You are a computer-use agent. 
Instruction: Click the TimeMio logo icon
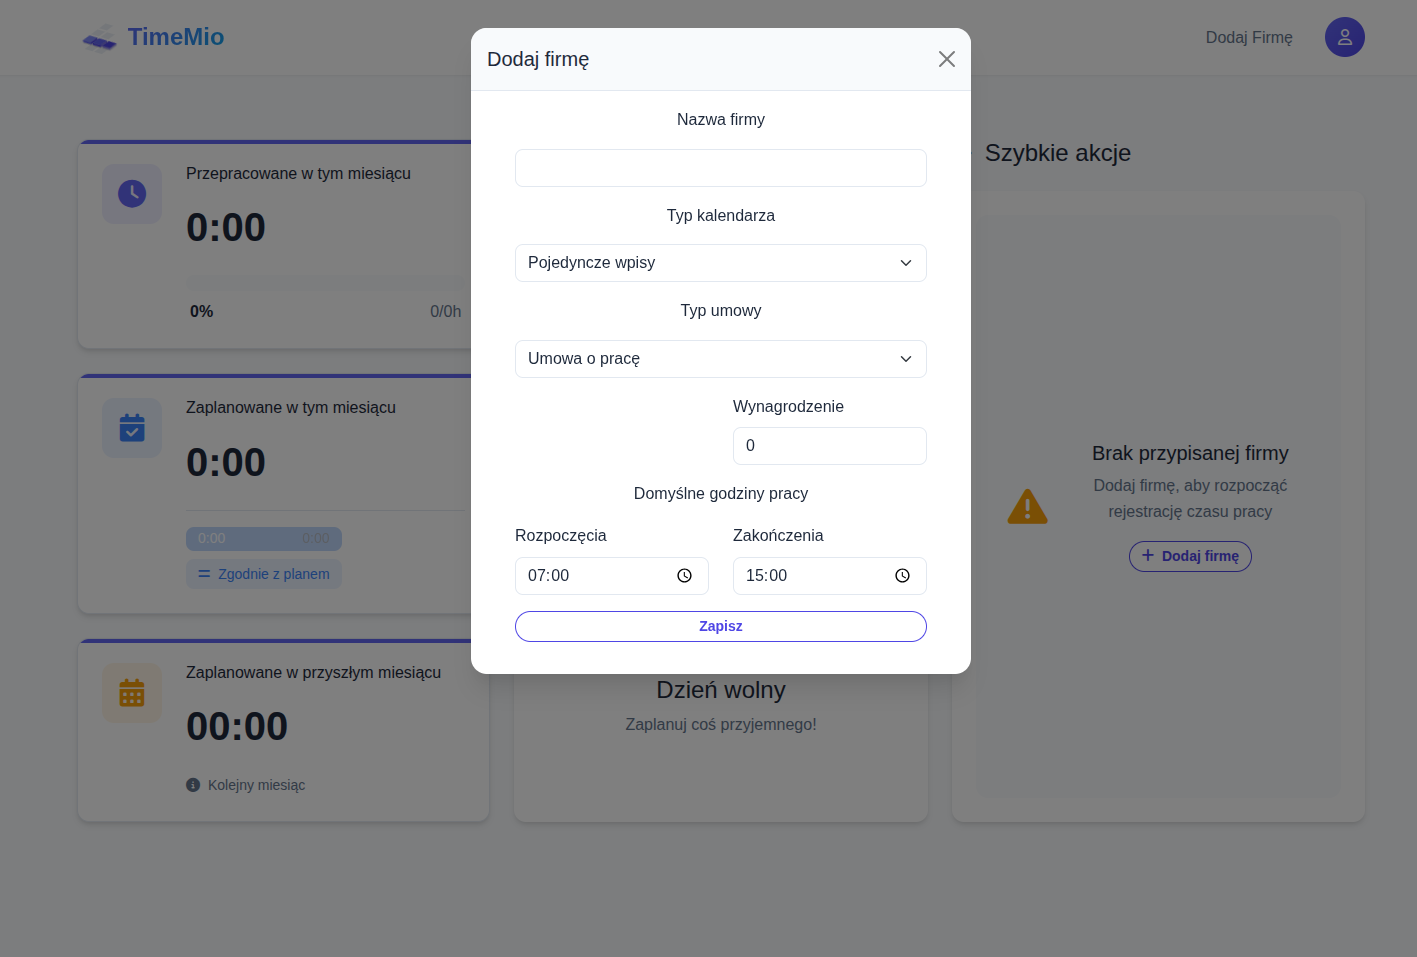[x=100, y=39]
